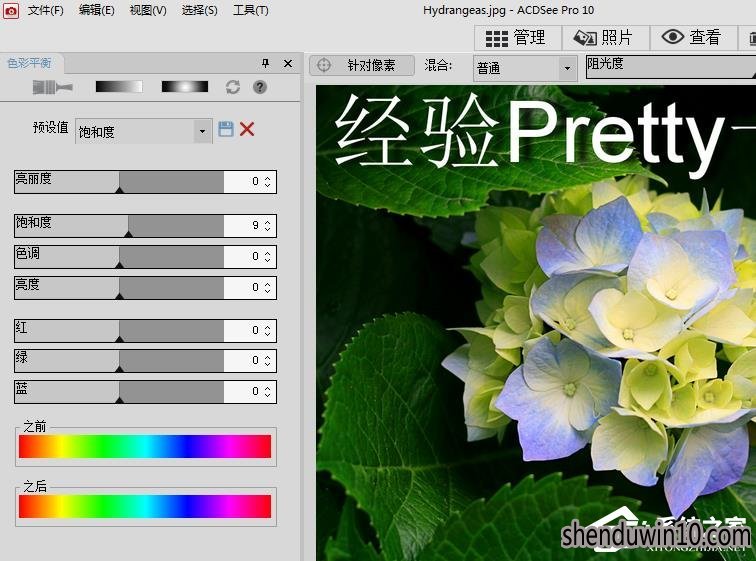Click the 饱和度 value stepper arrows

click(268, 226)
